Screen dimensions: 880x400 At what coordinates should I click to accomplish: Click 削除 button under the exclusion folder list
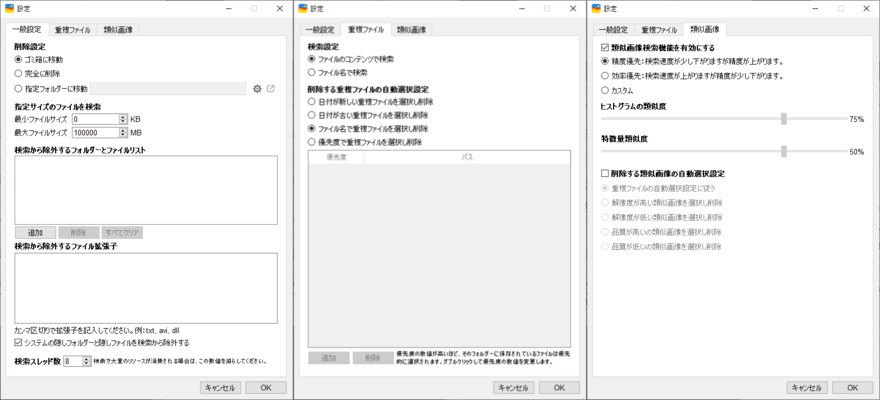point(79,233)
